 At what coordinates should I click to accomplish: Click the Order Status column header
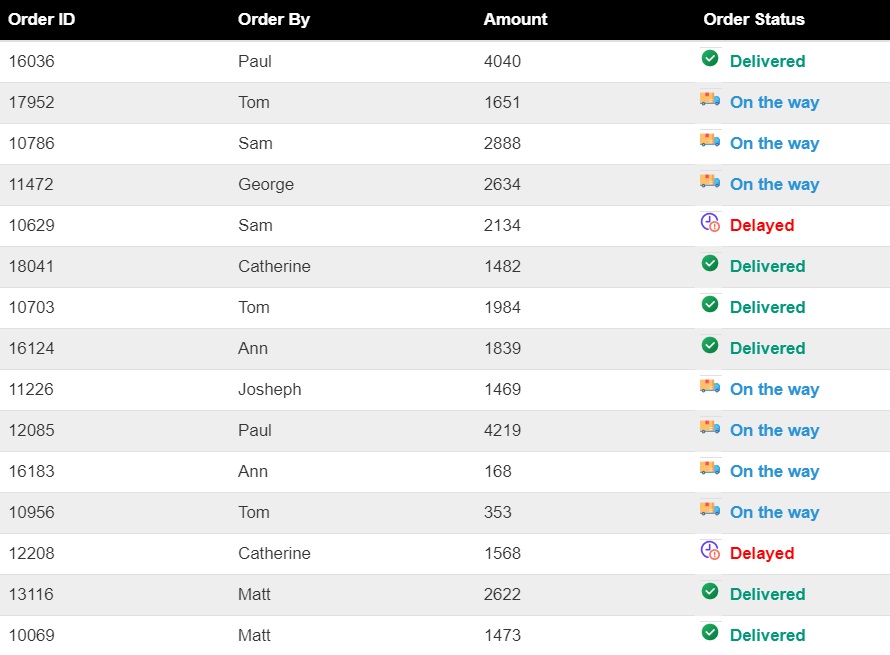tap(754, 19)
